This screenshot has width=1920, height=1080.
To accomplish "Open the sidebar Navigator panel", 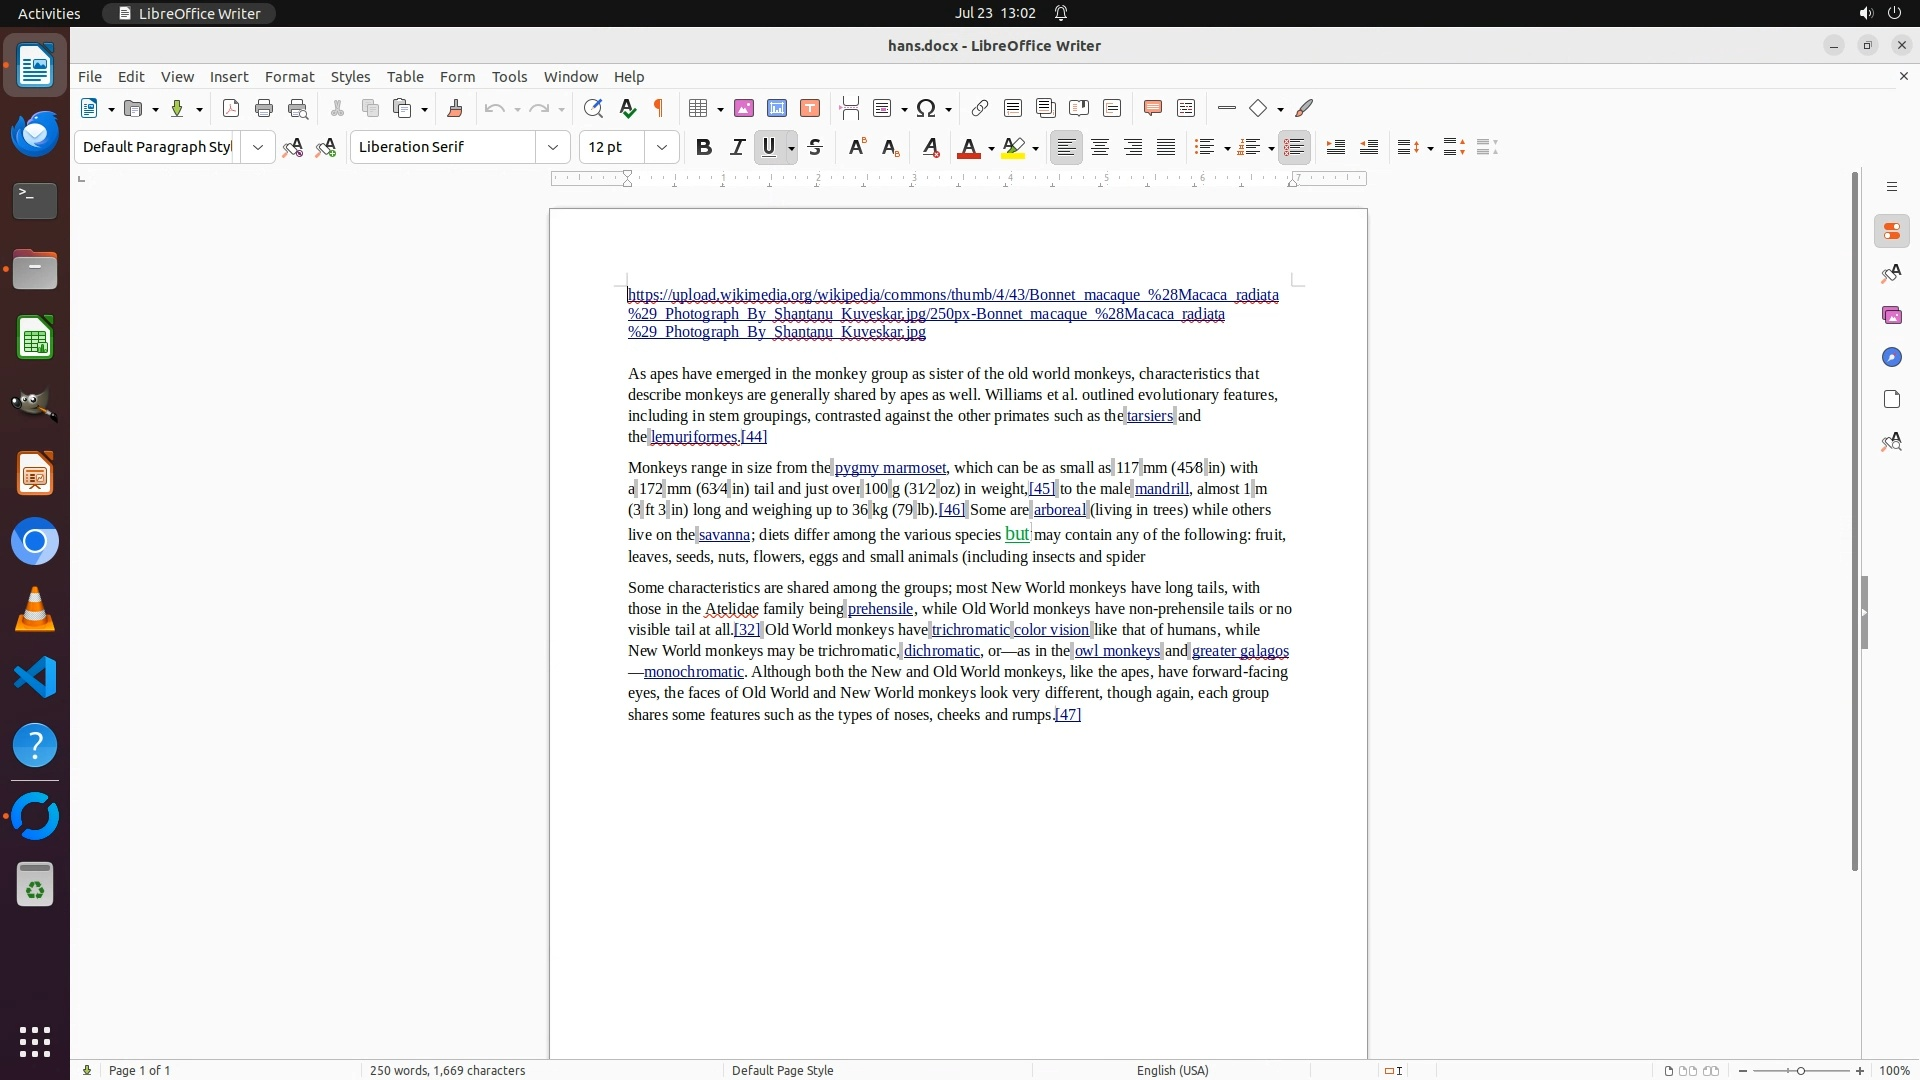I will point(1891,358).
